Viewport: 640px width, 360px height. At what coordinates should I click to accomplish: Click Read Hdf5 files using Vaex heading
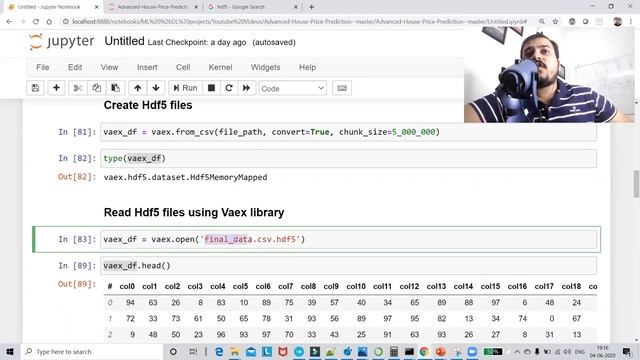click(x=194, y=213)
